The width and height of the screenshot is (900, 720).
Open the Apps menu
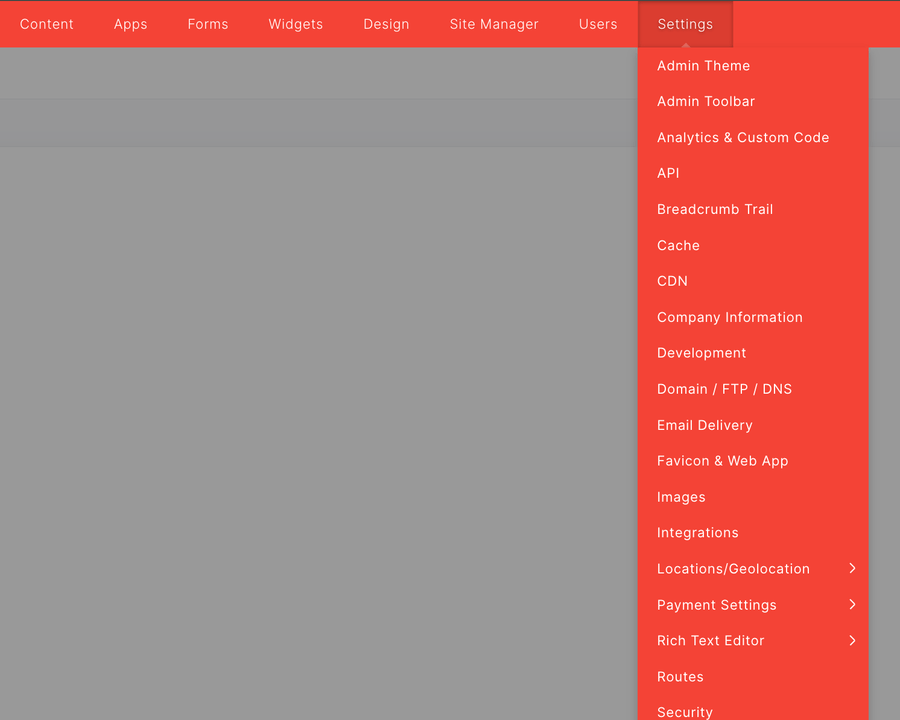coord(130,24)
